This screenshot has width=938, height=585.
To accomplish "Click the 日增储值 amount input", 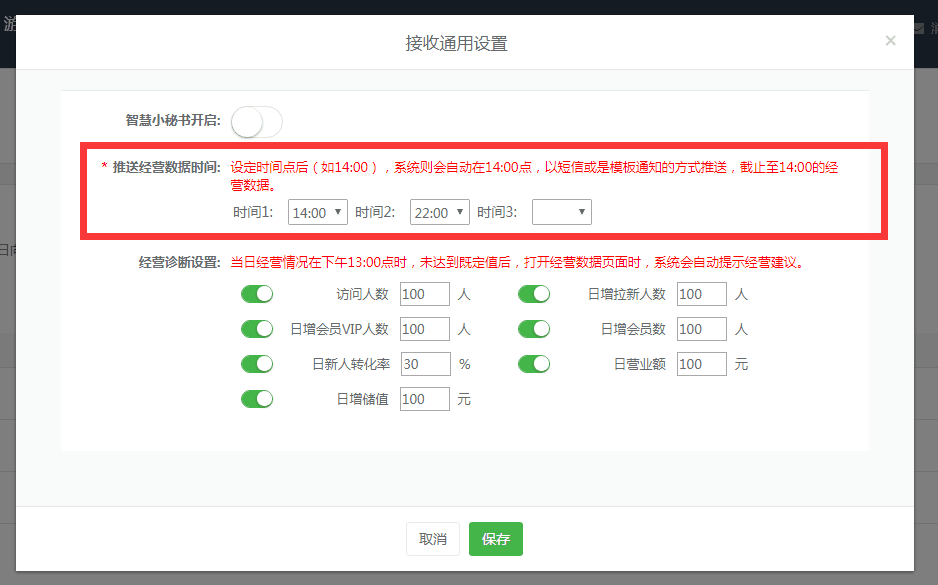I will click(x=424, y=399).
